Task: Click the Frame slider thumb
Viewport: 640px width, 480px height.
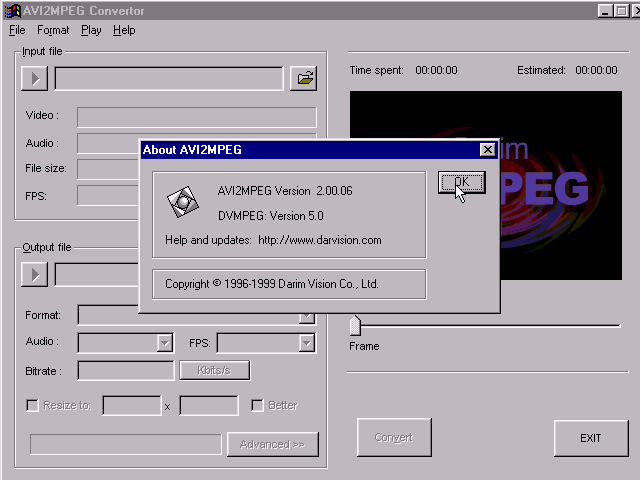Action: (355, 325)
